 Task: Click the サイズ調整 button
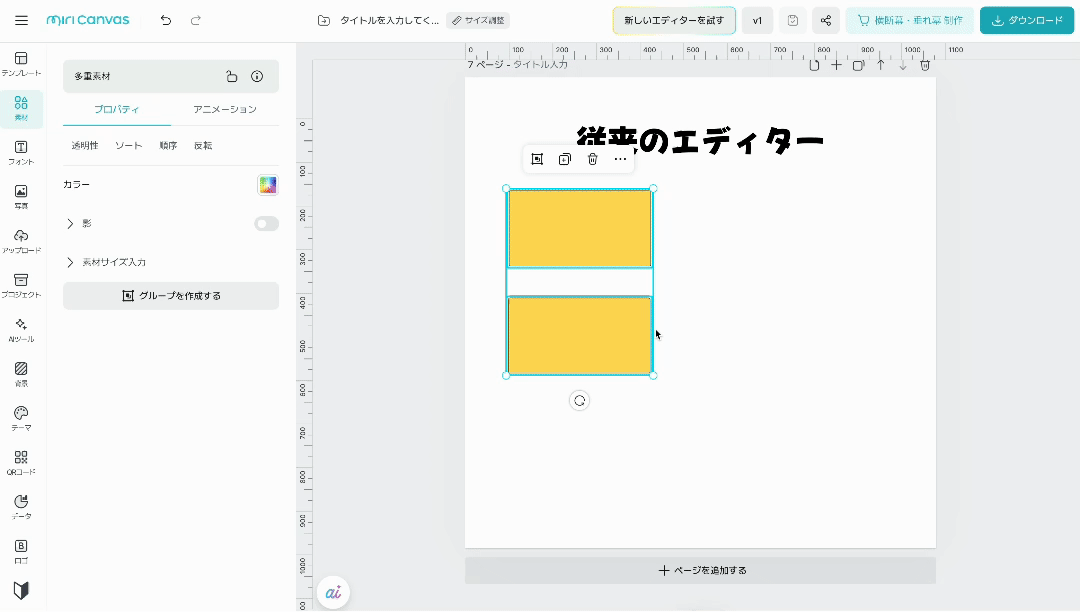coord(478,21)
